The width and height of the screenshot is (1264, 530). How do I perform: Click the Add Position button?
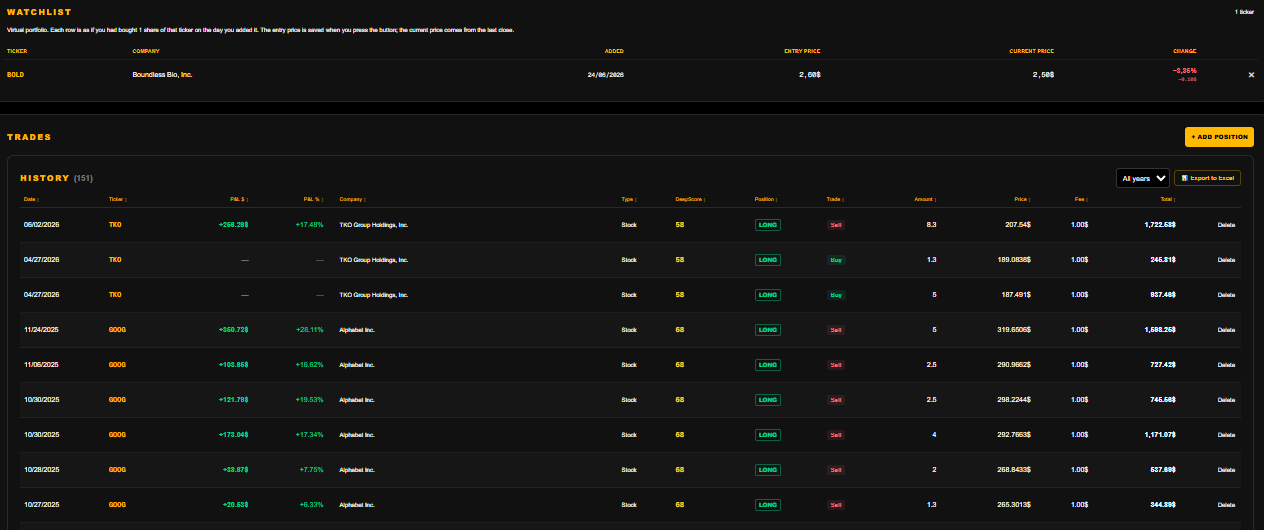point(1219,137)
